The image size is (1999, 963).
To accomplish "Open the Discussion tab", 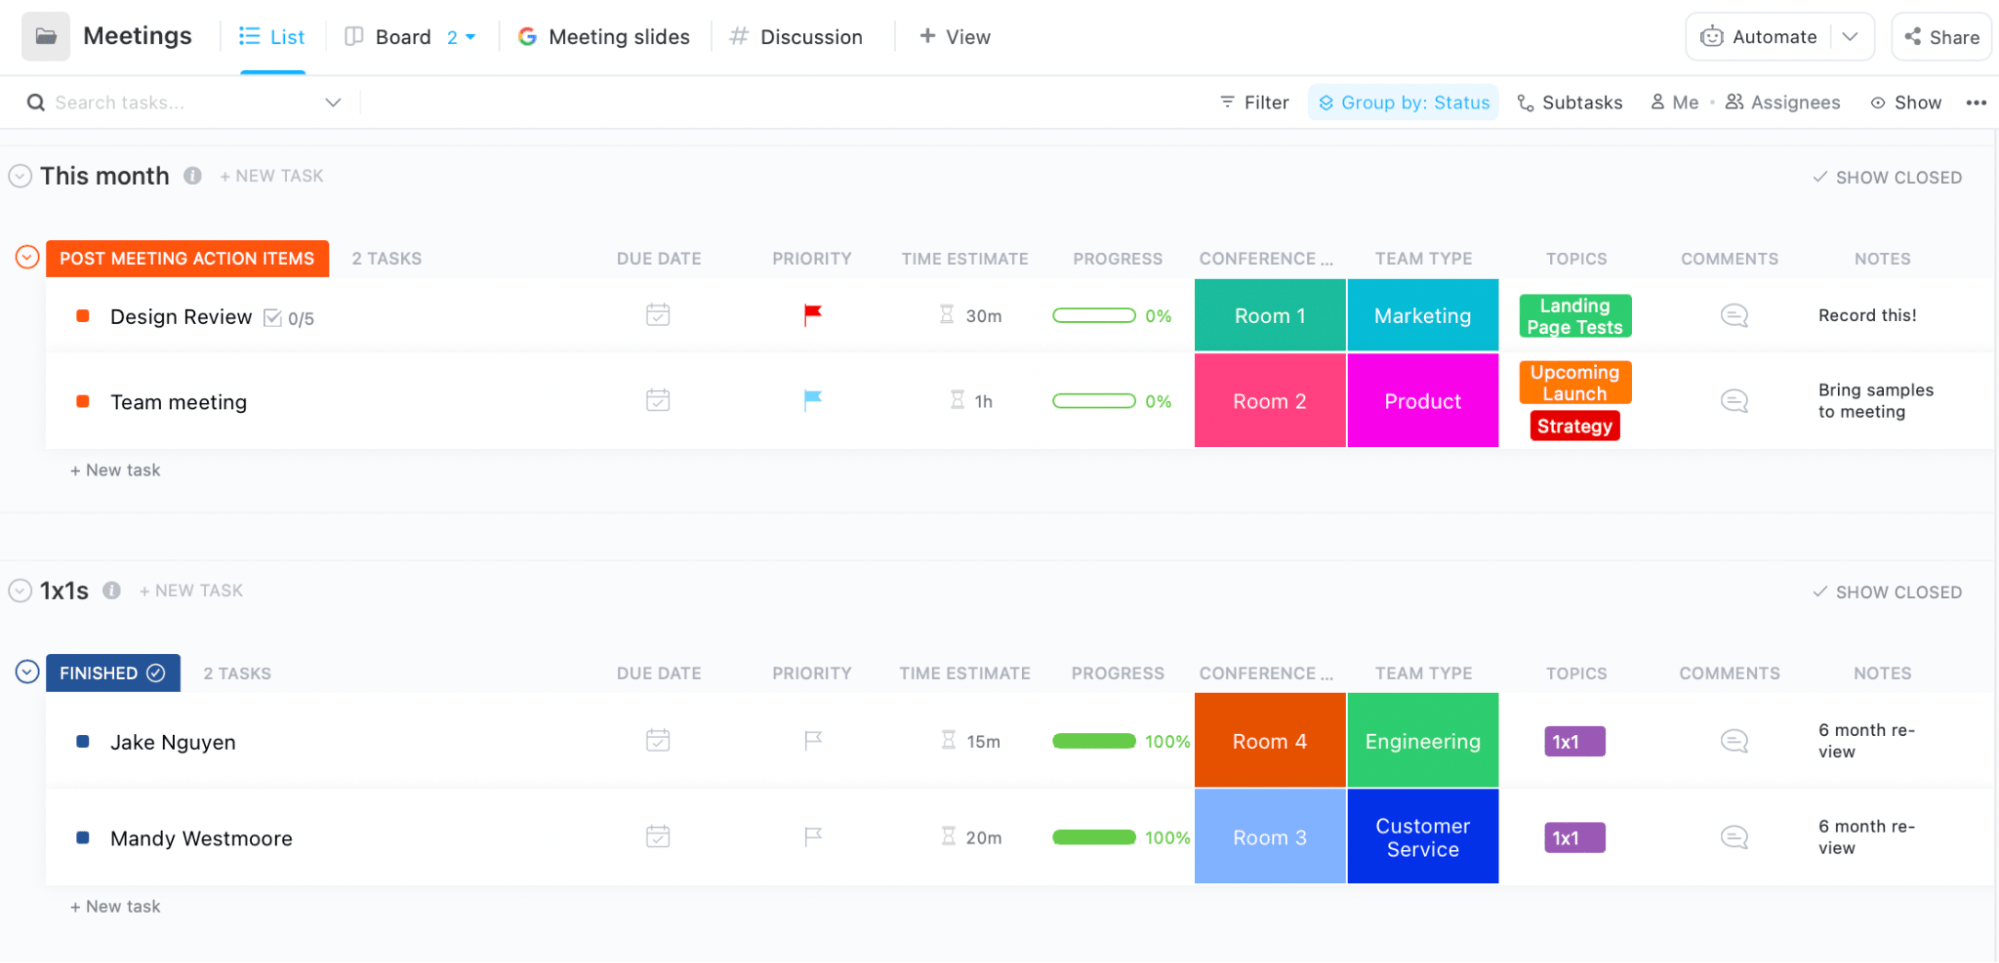I will pyautogui.click(x=796, y=37).
